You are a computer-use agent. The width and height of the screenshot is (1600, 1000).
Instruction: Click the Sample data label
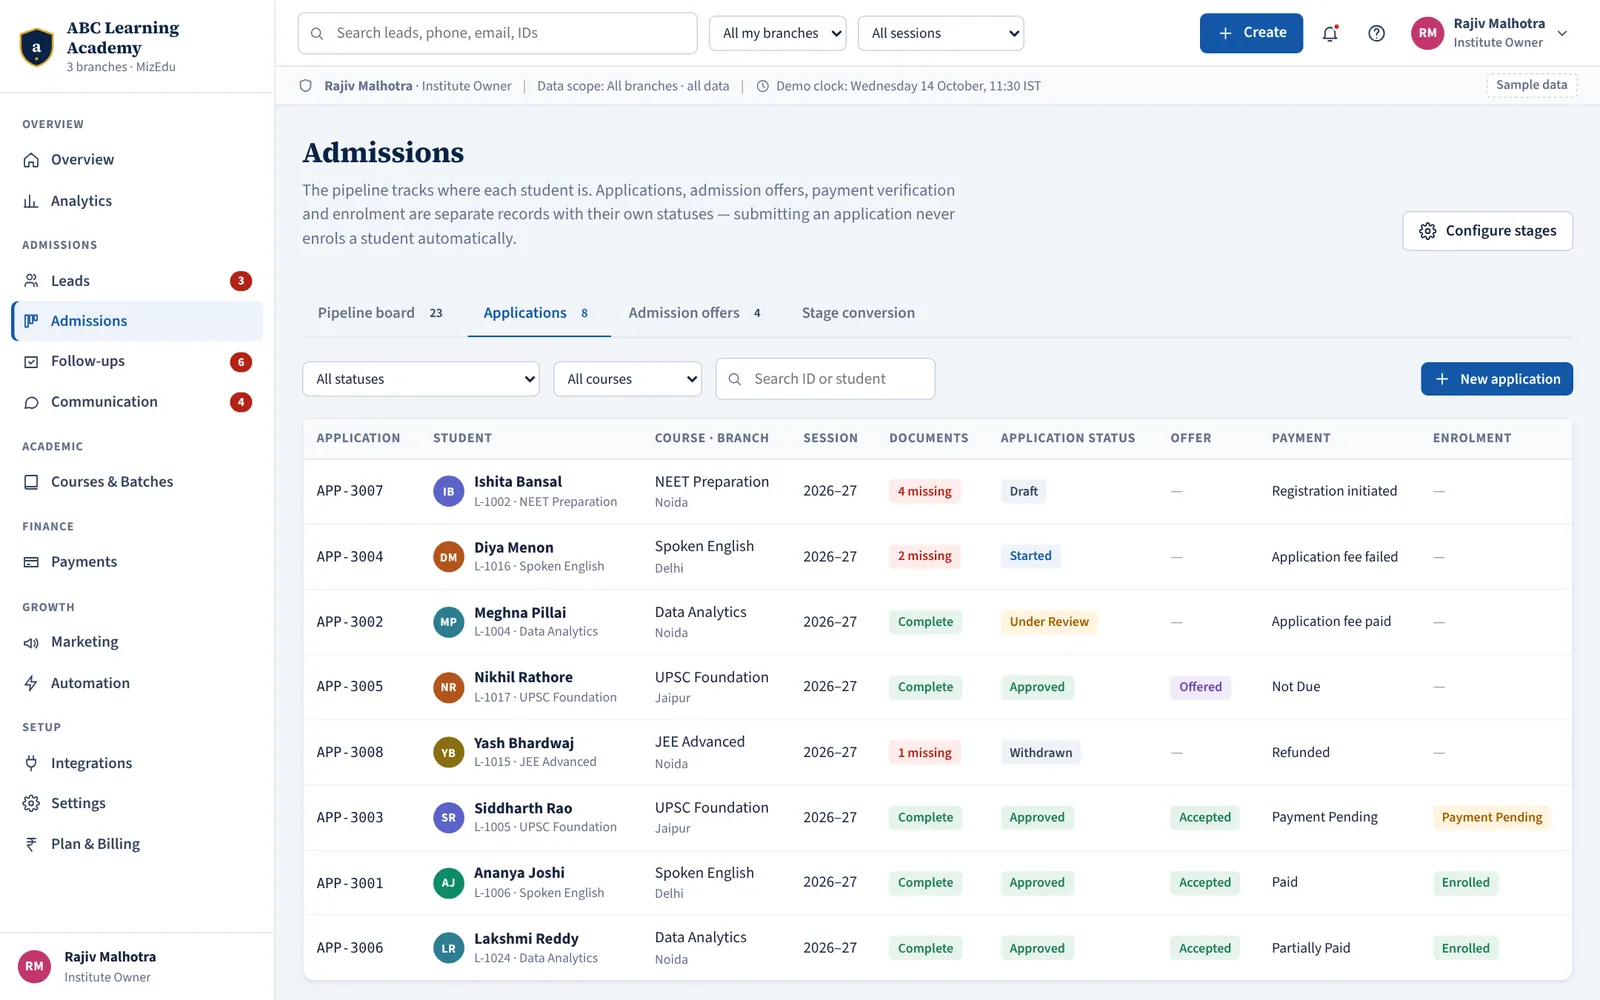[x=1531, y=85]
